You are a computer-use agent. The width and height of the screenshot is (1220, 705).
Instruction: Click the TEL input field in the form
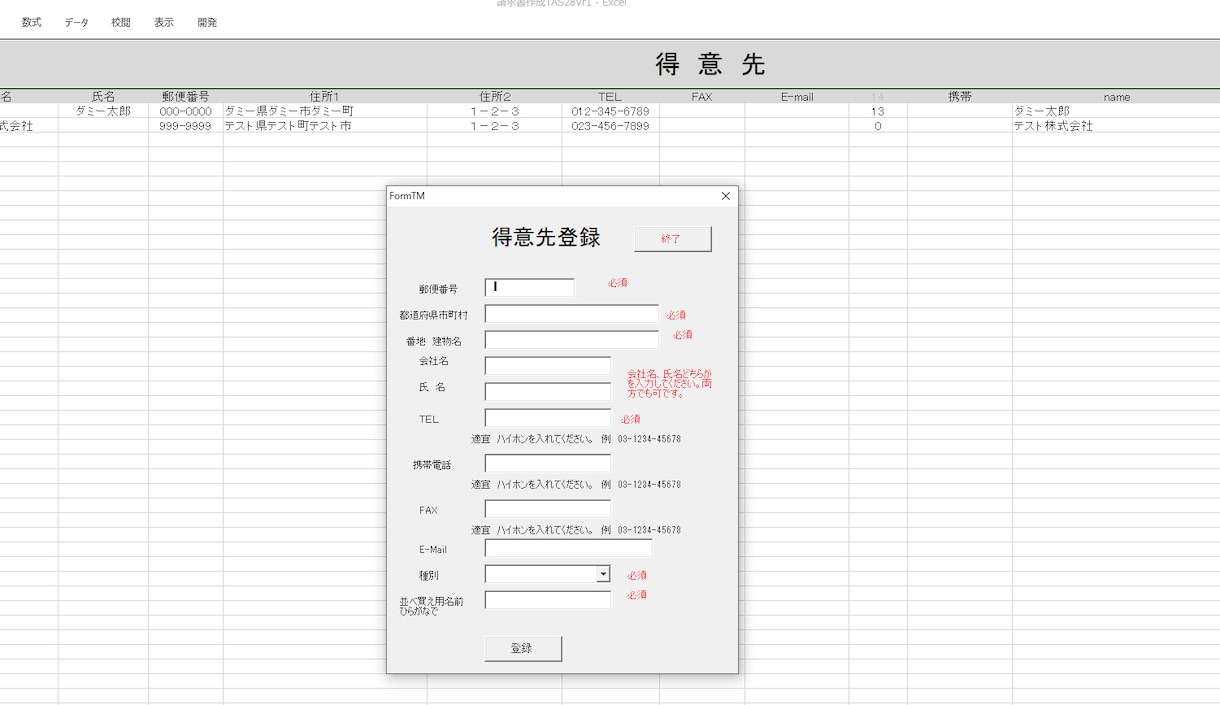pos(548,418)
